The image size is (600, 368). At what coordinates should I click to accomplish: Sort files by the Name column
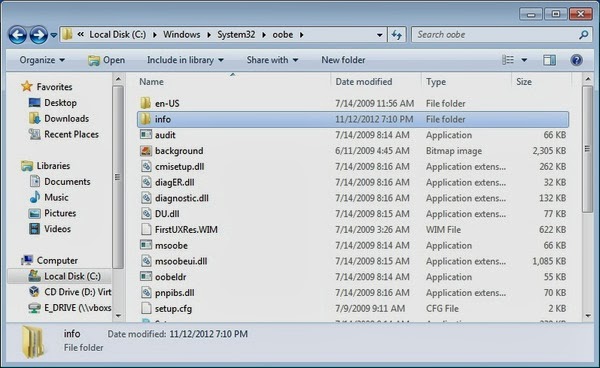click(151, 82)
